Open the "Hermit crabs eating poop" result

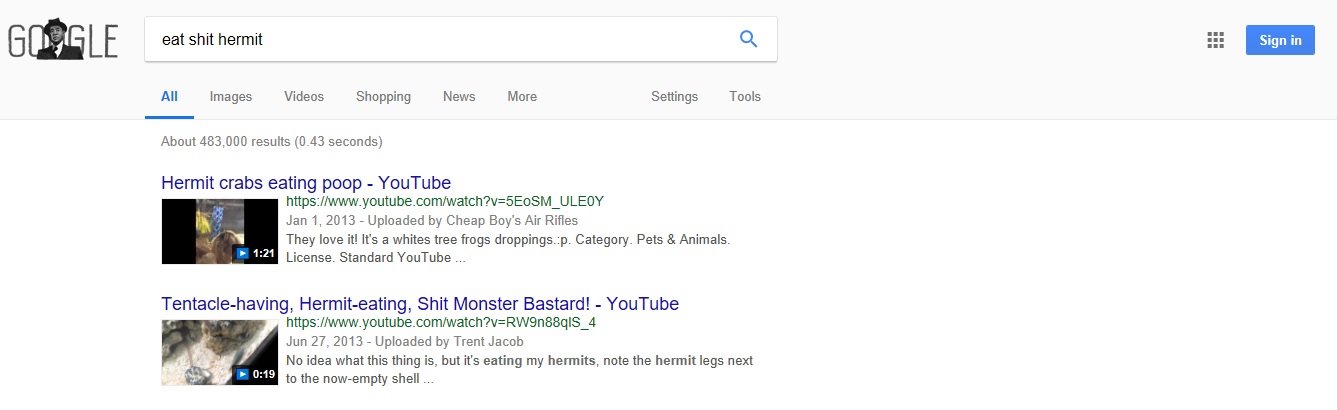(x=306, y=183)
